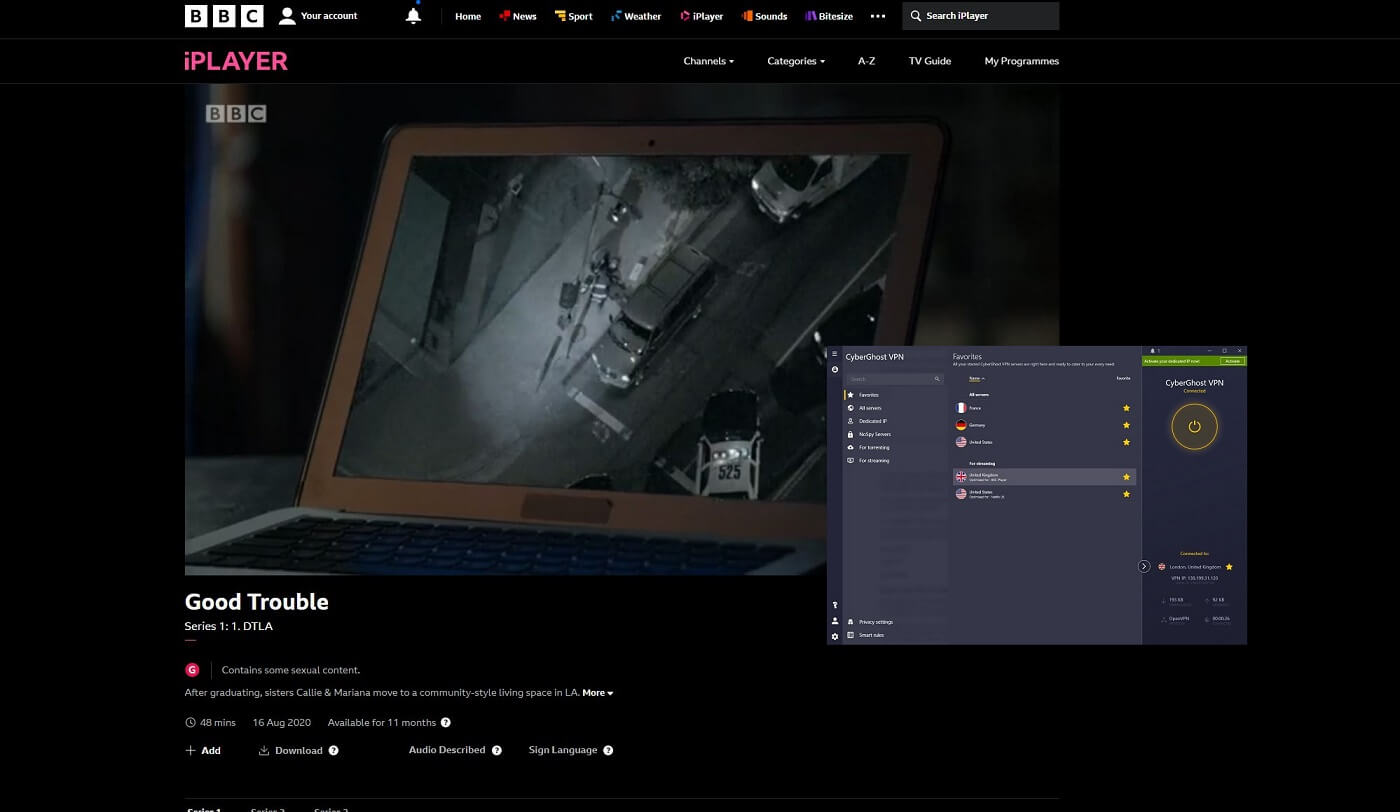Image resolution: width=1400 pixels, height=812 pixels.
Task: Click CyberGhost ghost icon in left strip
Action: pos(835,370)
